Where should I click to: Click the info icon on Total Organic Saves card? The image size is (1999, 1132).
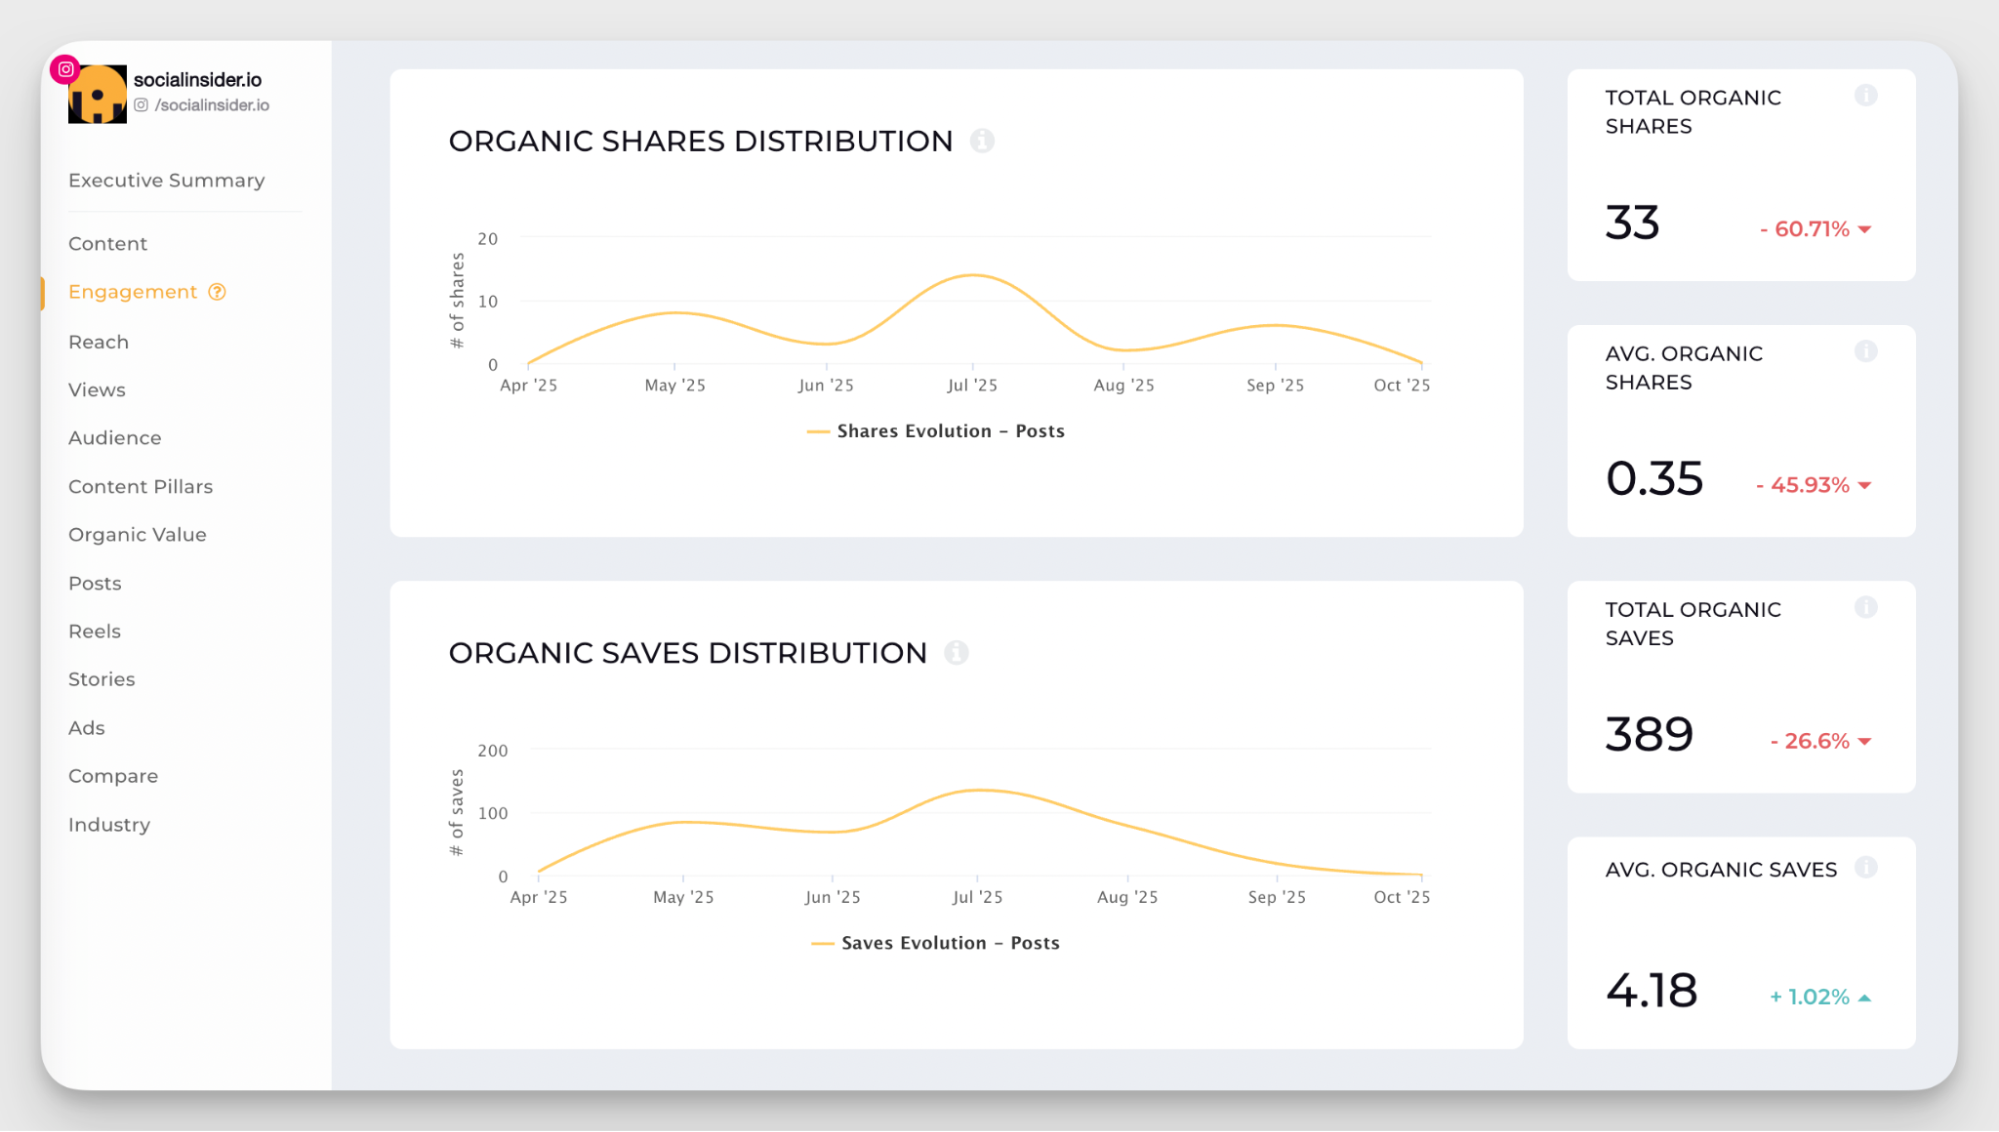(x=1866, y=608)
